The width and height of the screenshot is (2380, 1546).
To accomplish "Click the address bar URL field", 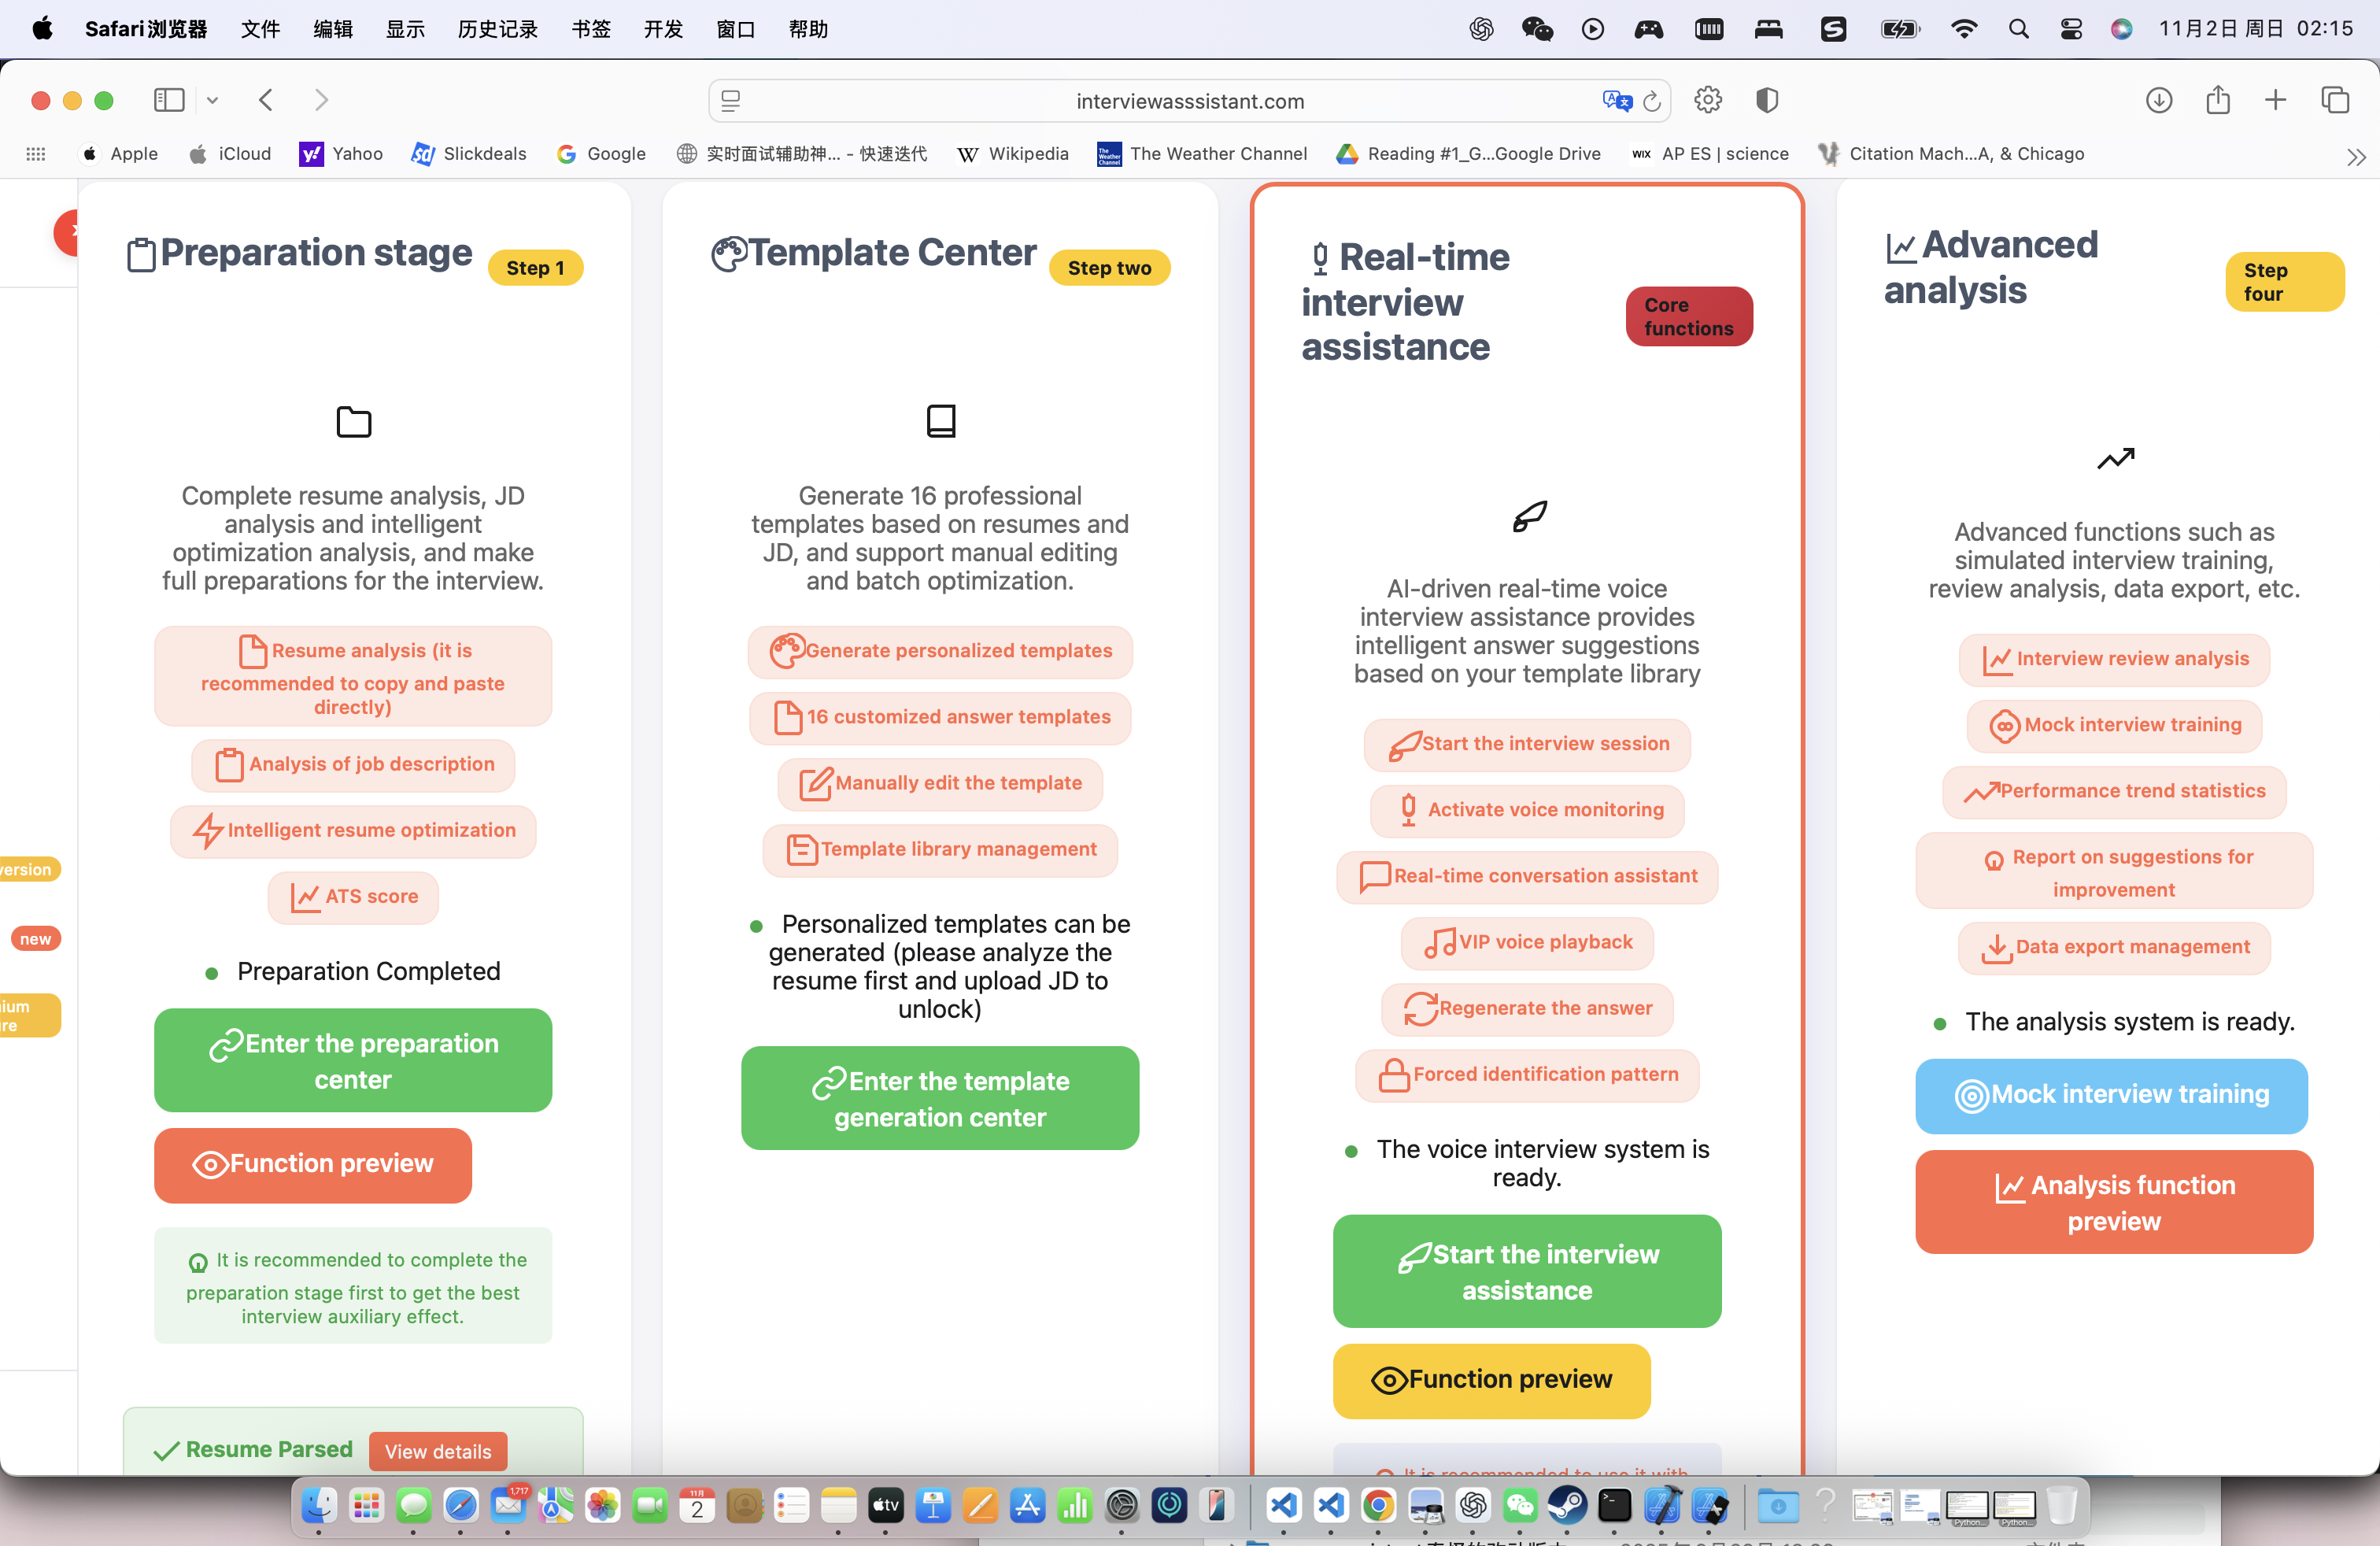I will [x=1190, y=100].
